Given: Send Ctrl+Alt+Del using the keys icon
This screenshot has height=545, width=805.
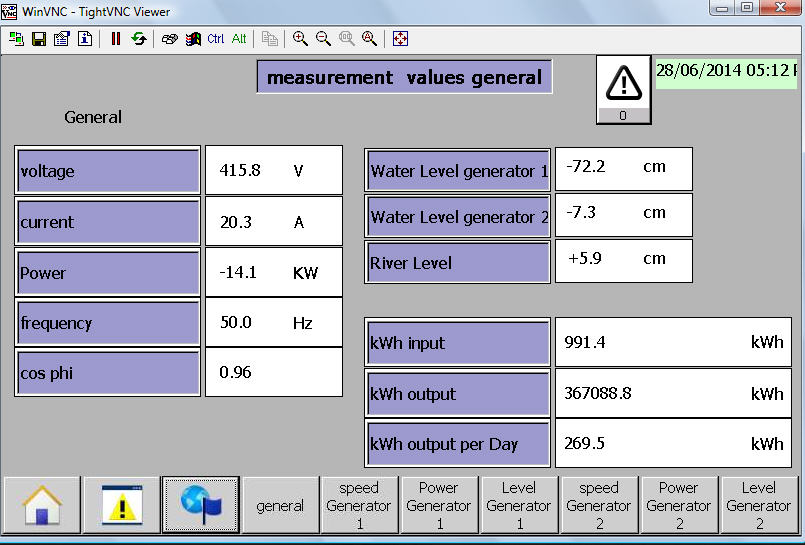Looking at the screenshot, I should 170,39.
